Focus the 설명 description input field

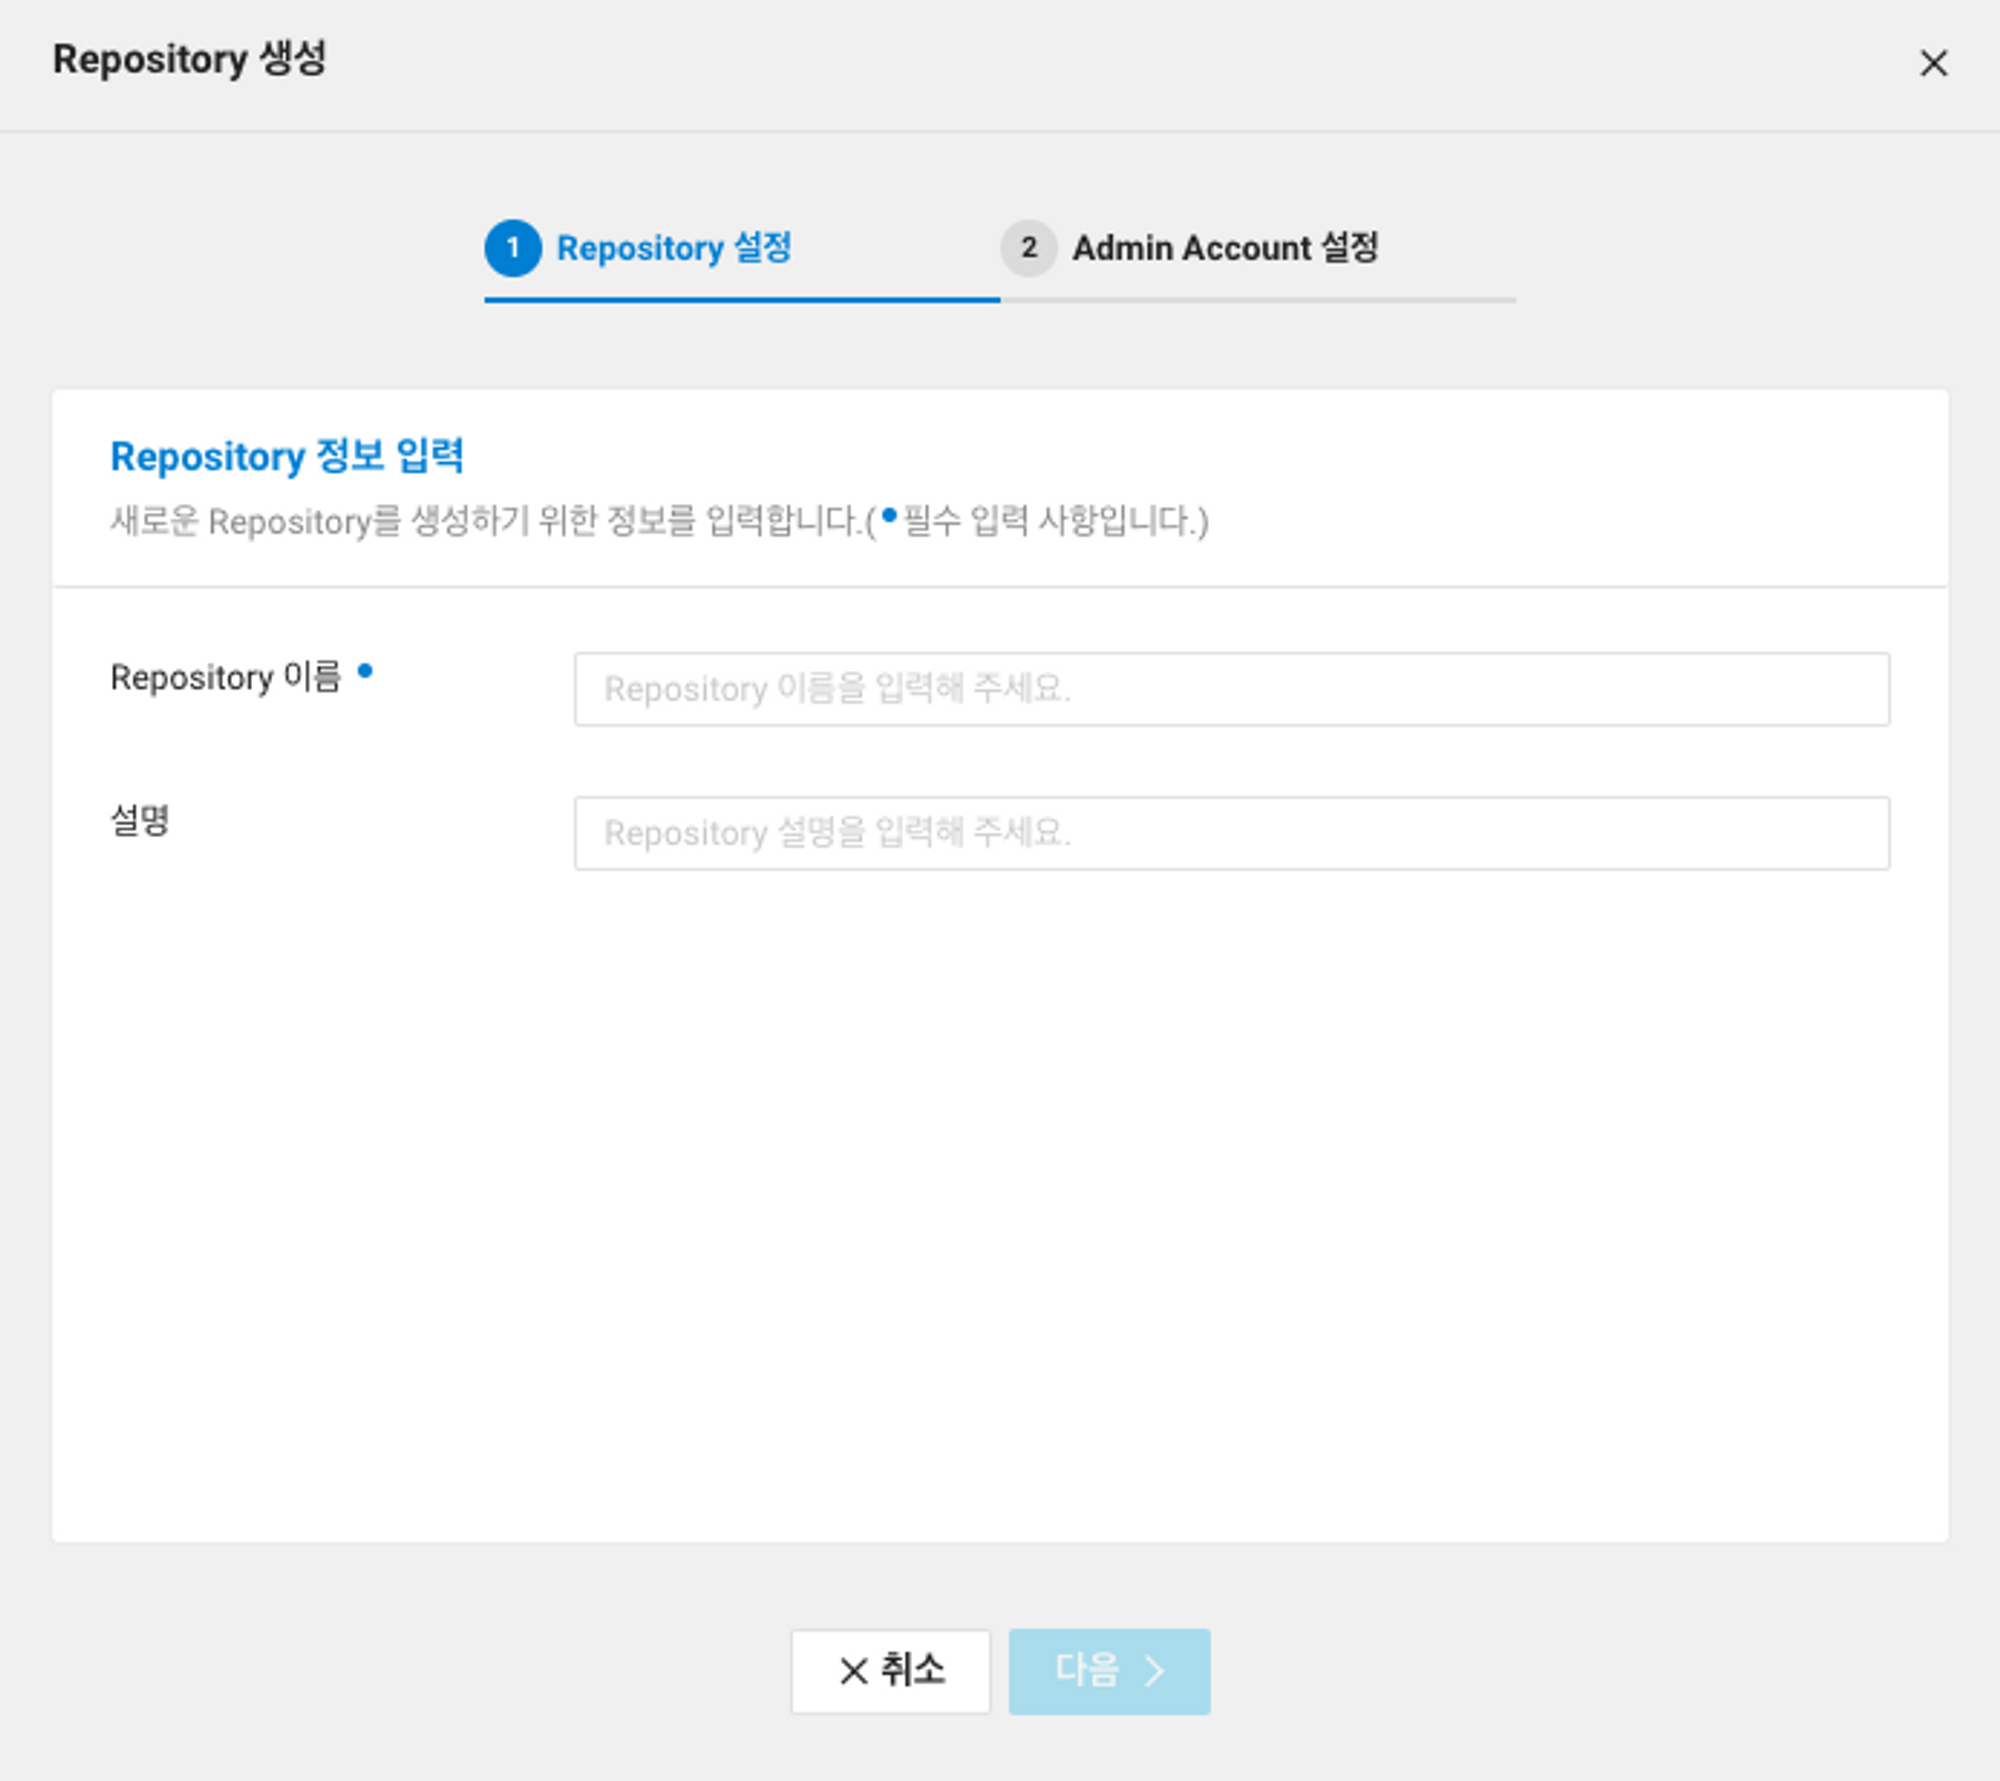pos(1231,833)
